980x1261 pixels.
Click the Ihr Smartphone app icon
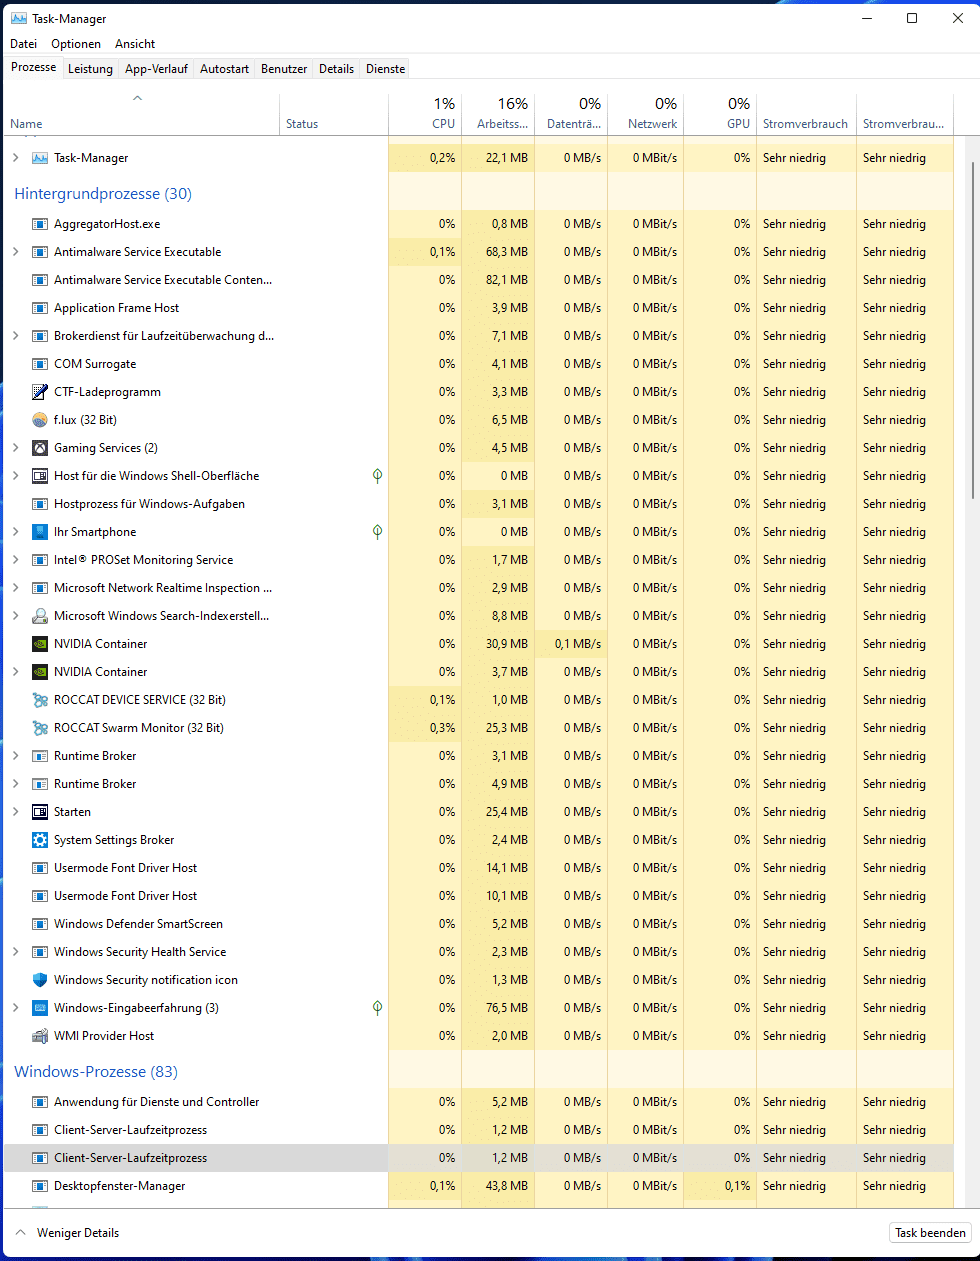pos(40,532)
